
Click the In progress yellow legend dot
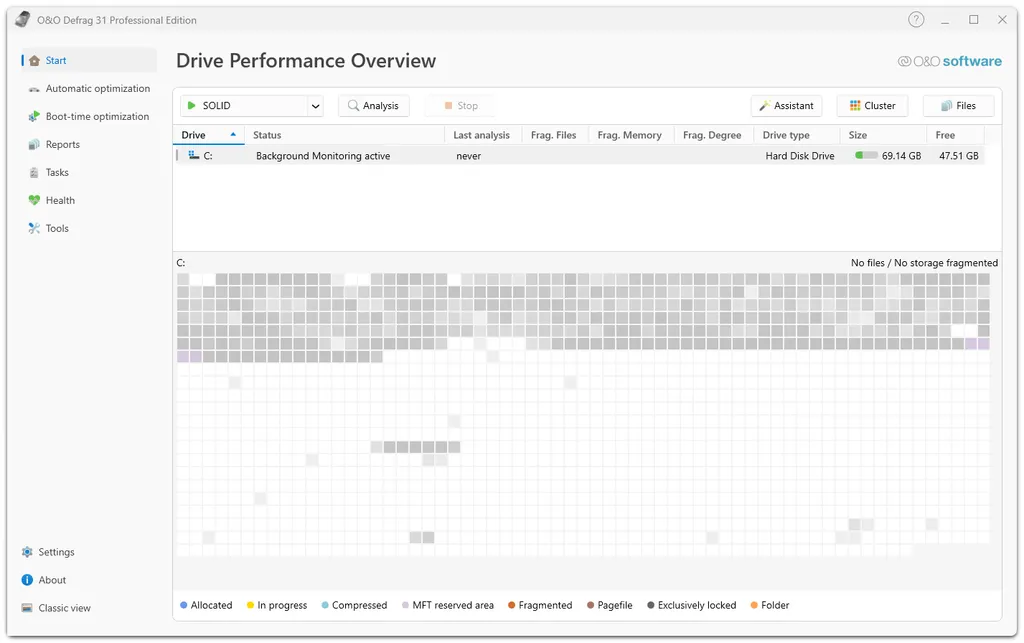click(x=250, y=605)
